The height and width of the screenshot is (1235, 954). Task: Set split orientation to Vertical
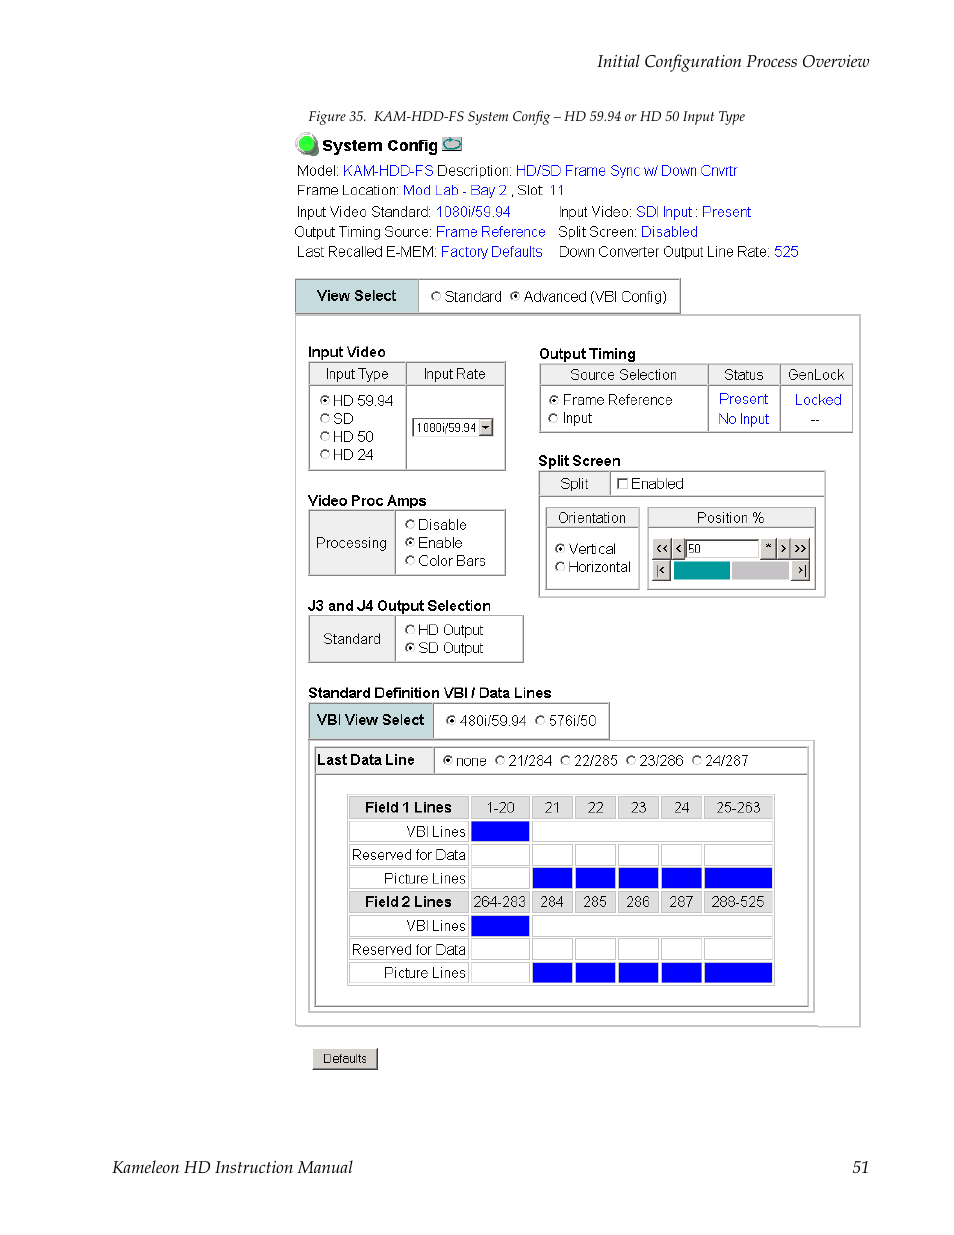pos(560,548)
